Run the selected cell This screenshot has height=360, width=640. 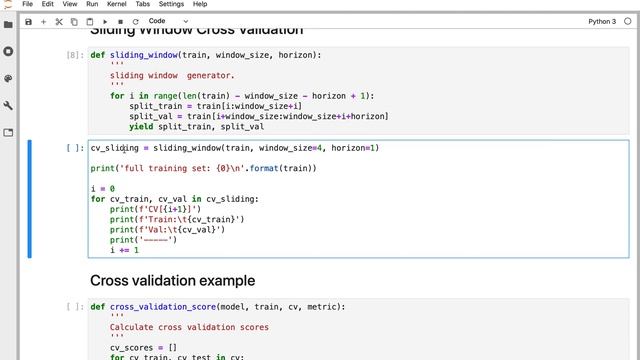(x=105, y=22)
